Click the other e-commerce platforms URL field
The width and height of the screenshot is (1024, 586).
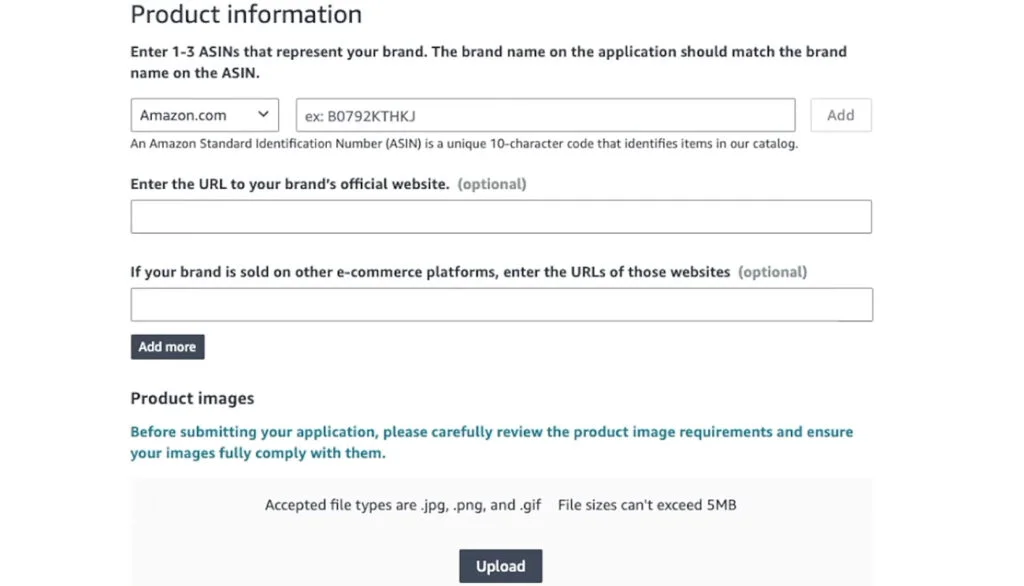pos(500,304)
